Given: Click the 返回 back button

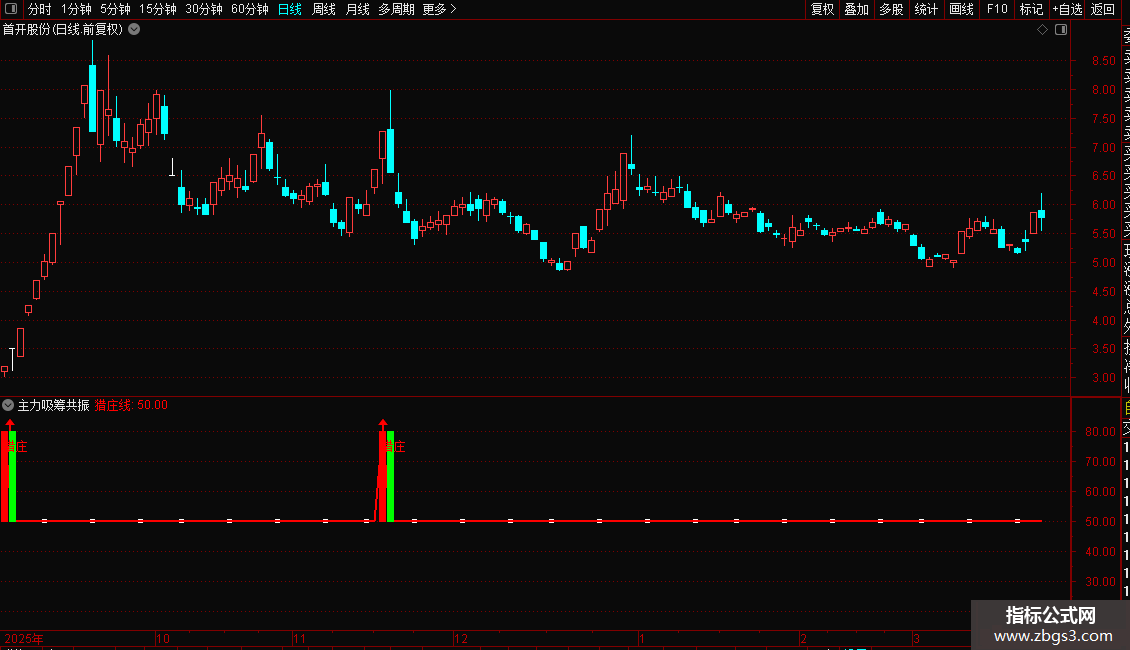Looking at the screenshot, I should coord(1103,9).
